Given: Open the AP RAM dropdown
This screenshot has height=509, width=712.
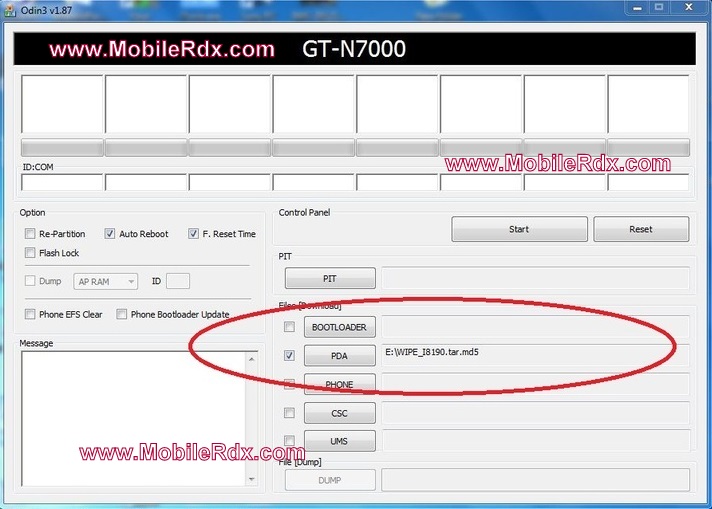Looking at the screenshot, I should point(105,282).
